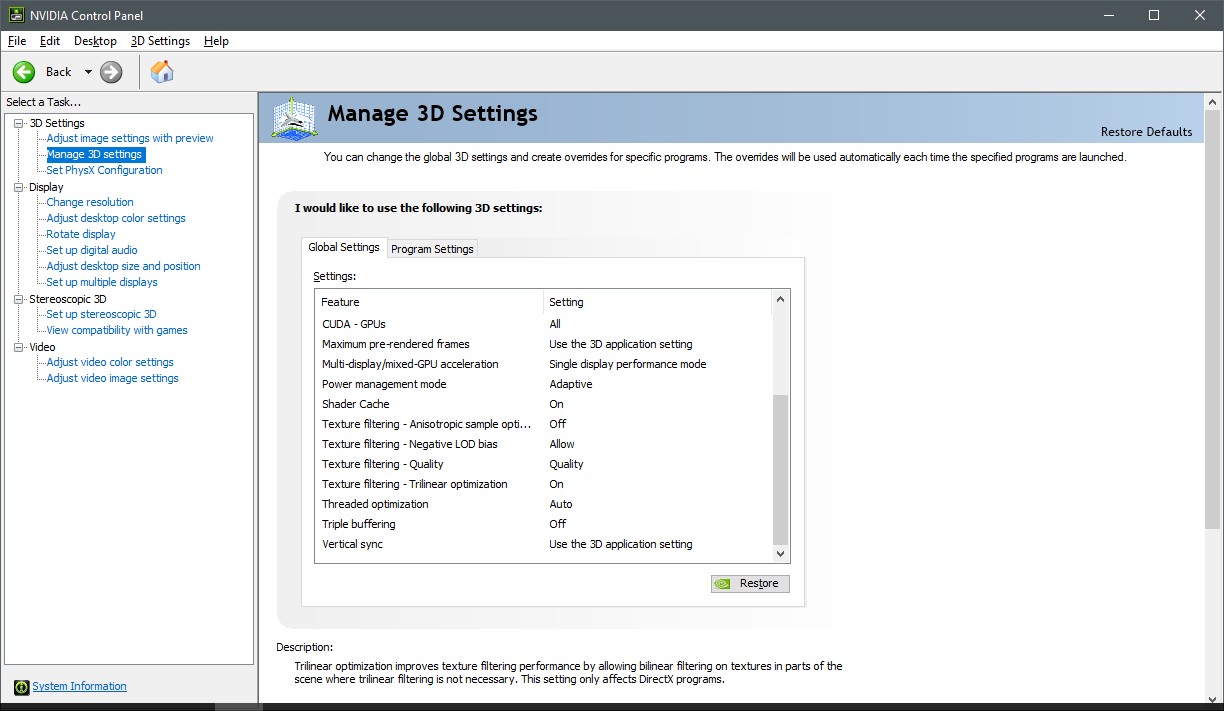Switch to the Global Settings tab
The width and height of the screenshot is (1224, 711).
pos(344,247)
